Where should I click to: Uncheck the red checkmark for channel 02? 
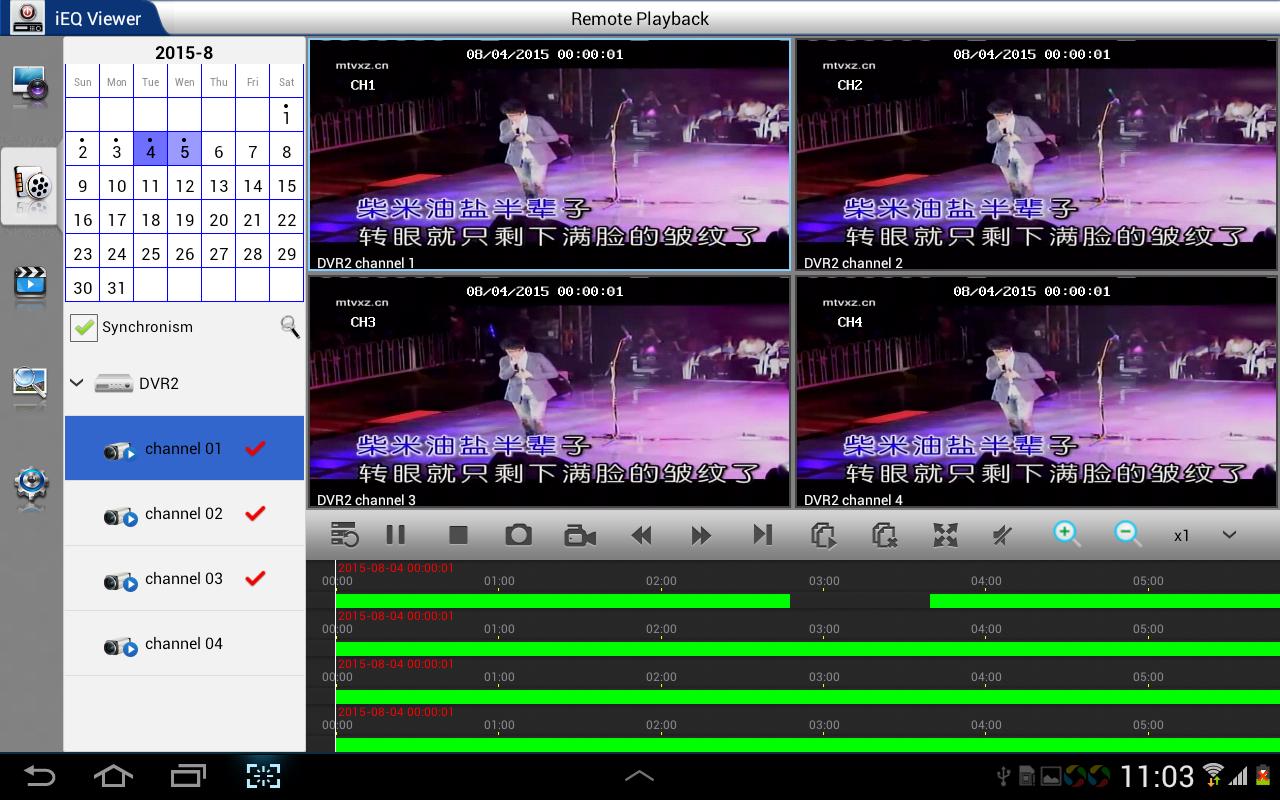tap(256, 513)
